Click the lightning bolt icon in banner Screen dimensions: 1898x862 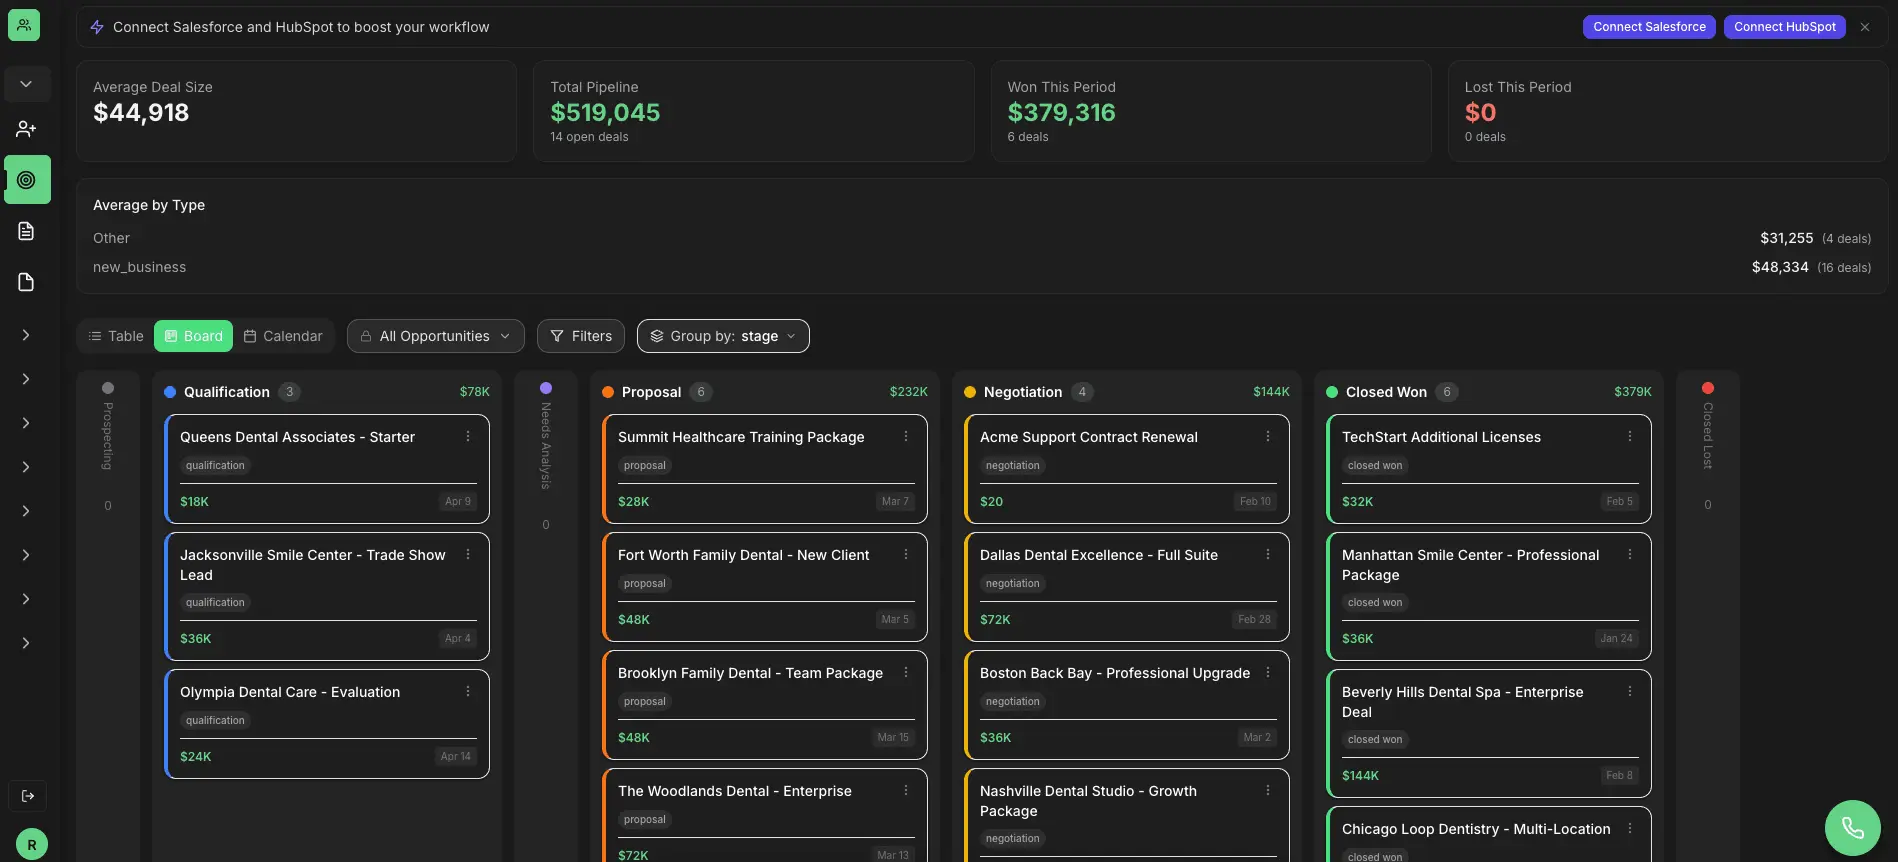(97, 27)
